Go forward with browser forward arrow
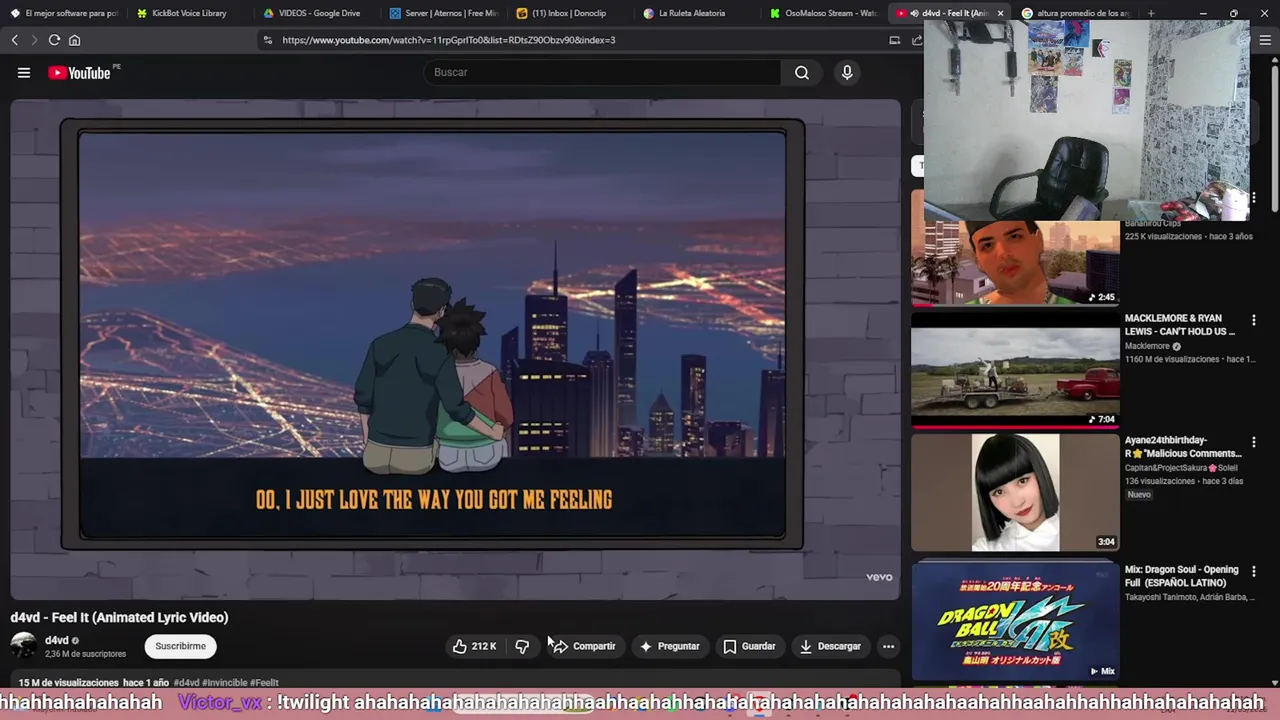The width and height of the screenshot is (1280, 720). pyautogui.click(x=33, y=40)
